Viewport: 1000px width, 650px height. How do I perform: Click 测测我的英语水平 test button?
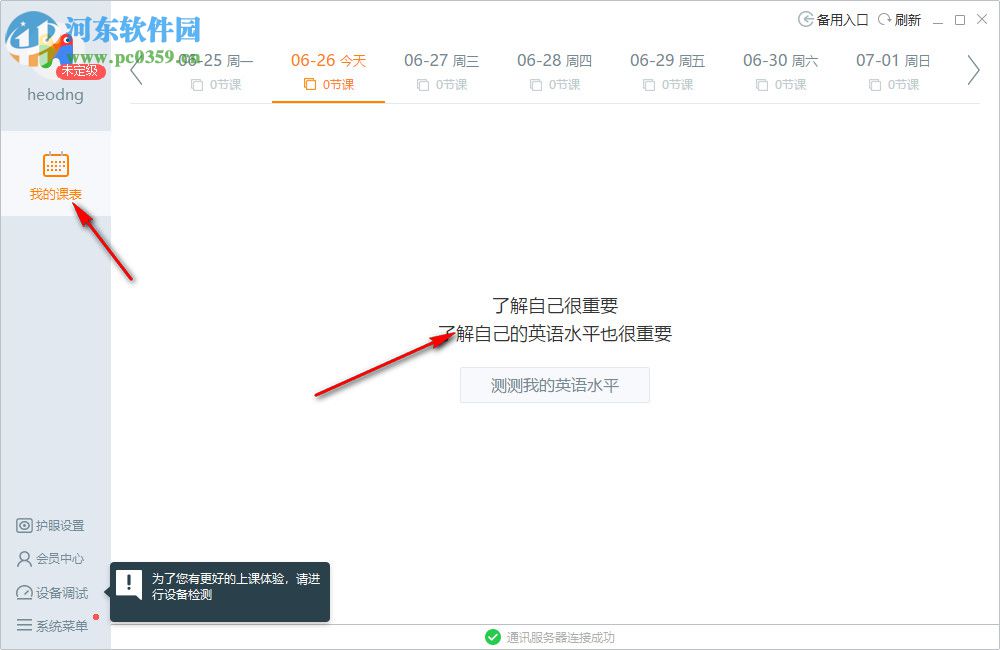pyautogui.click(x=554, y=385)
